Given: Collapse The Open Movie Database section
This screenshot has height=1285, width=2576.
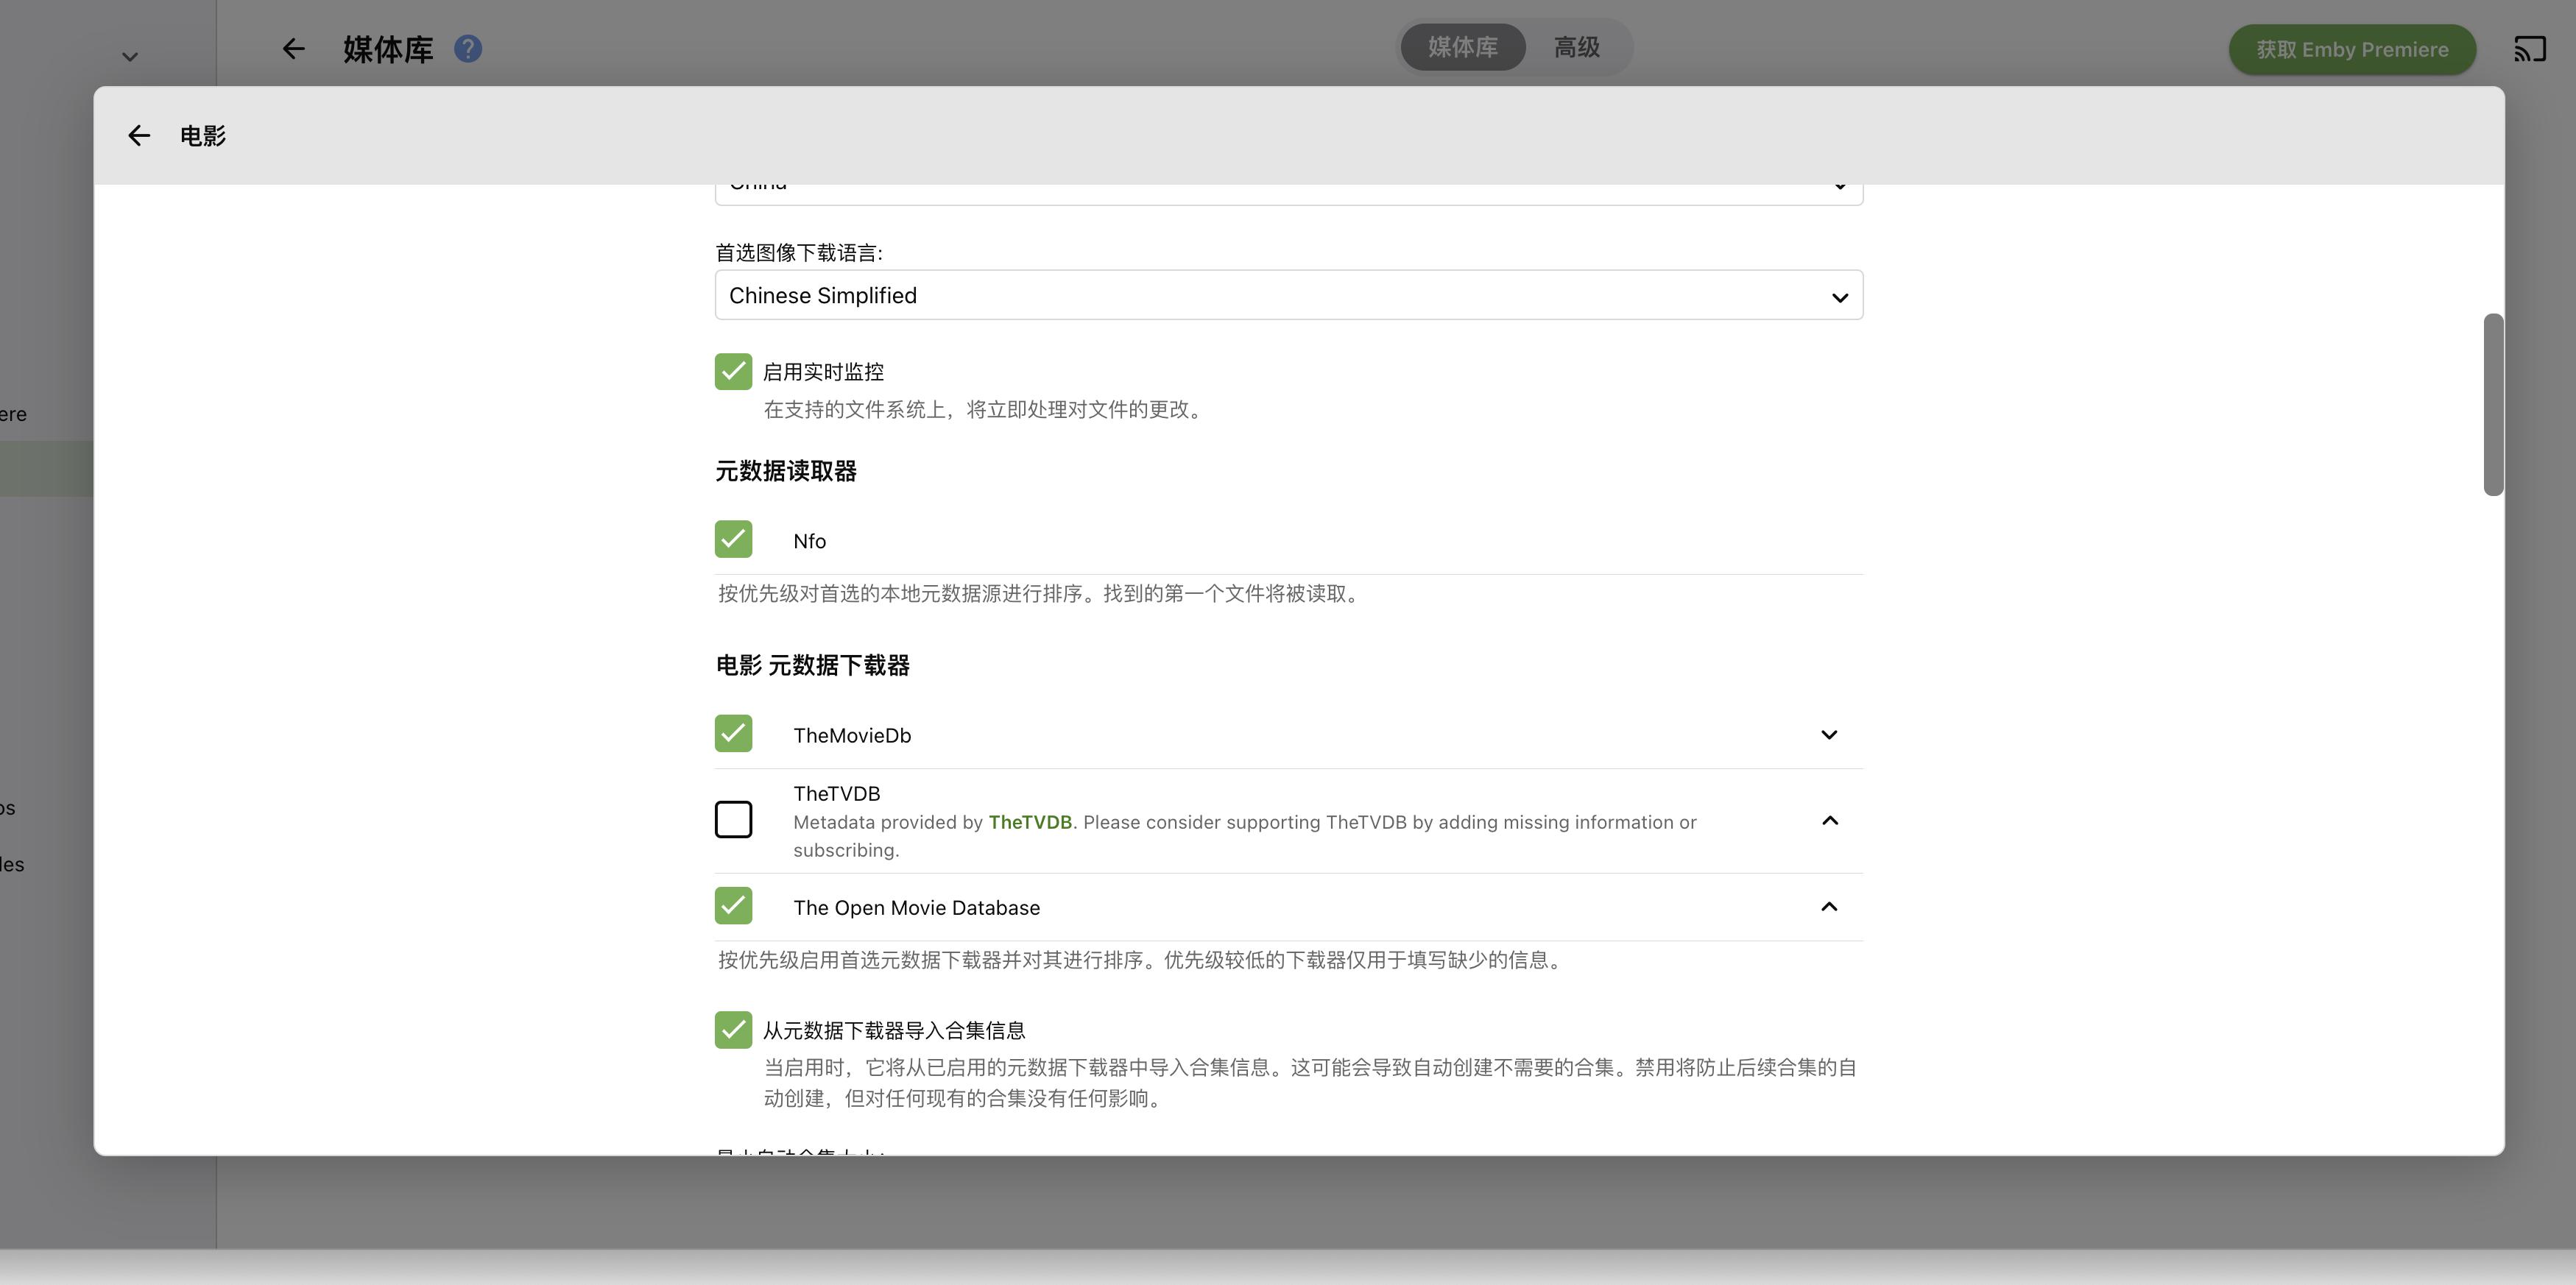Looking at the screenshot, I should click(1829, 907).
